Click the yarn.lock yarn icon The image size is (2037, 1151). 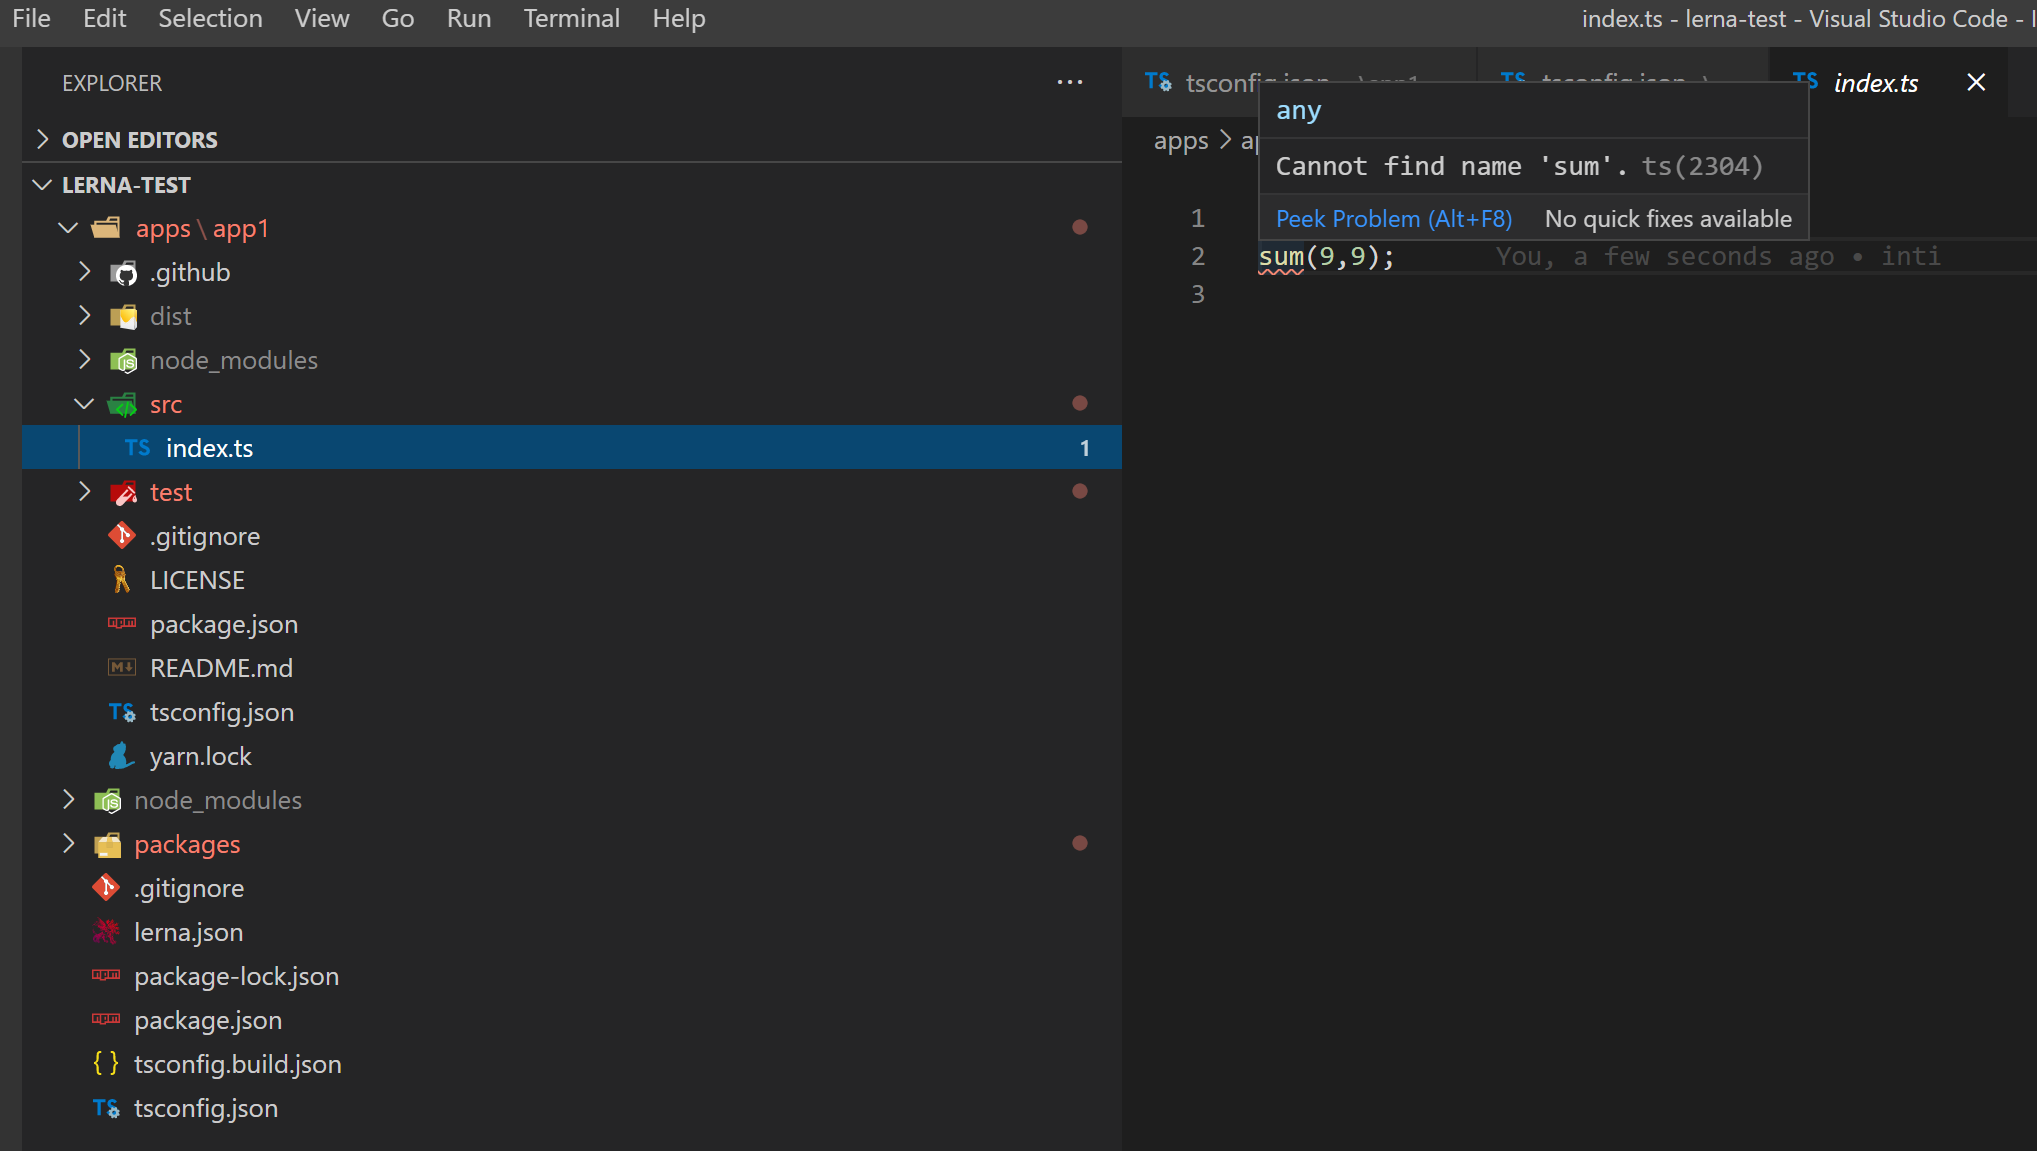click(122, 756)
